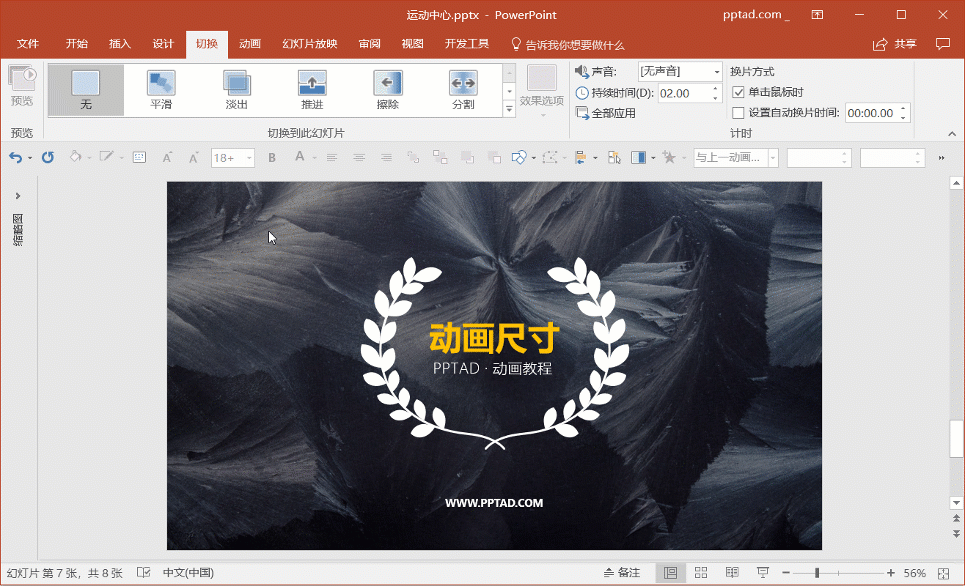Start slide show from status bar
Screen dimensions: 965x586
(x=763, y=573)
